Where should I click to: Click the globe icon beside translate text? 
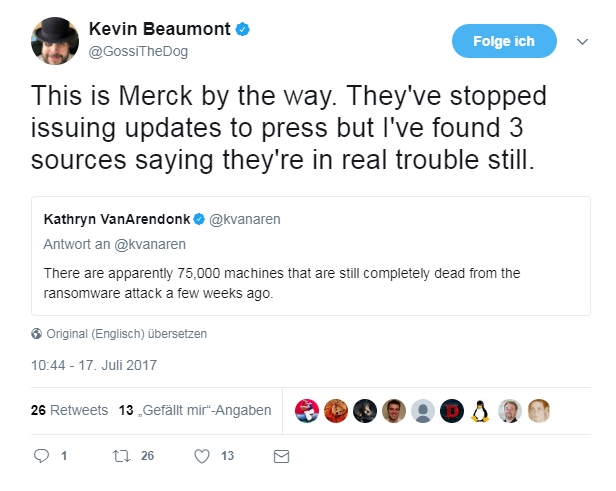(36, 334)
